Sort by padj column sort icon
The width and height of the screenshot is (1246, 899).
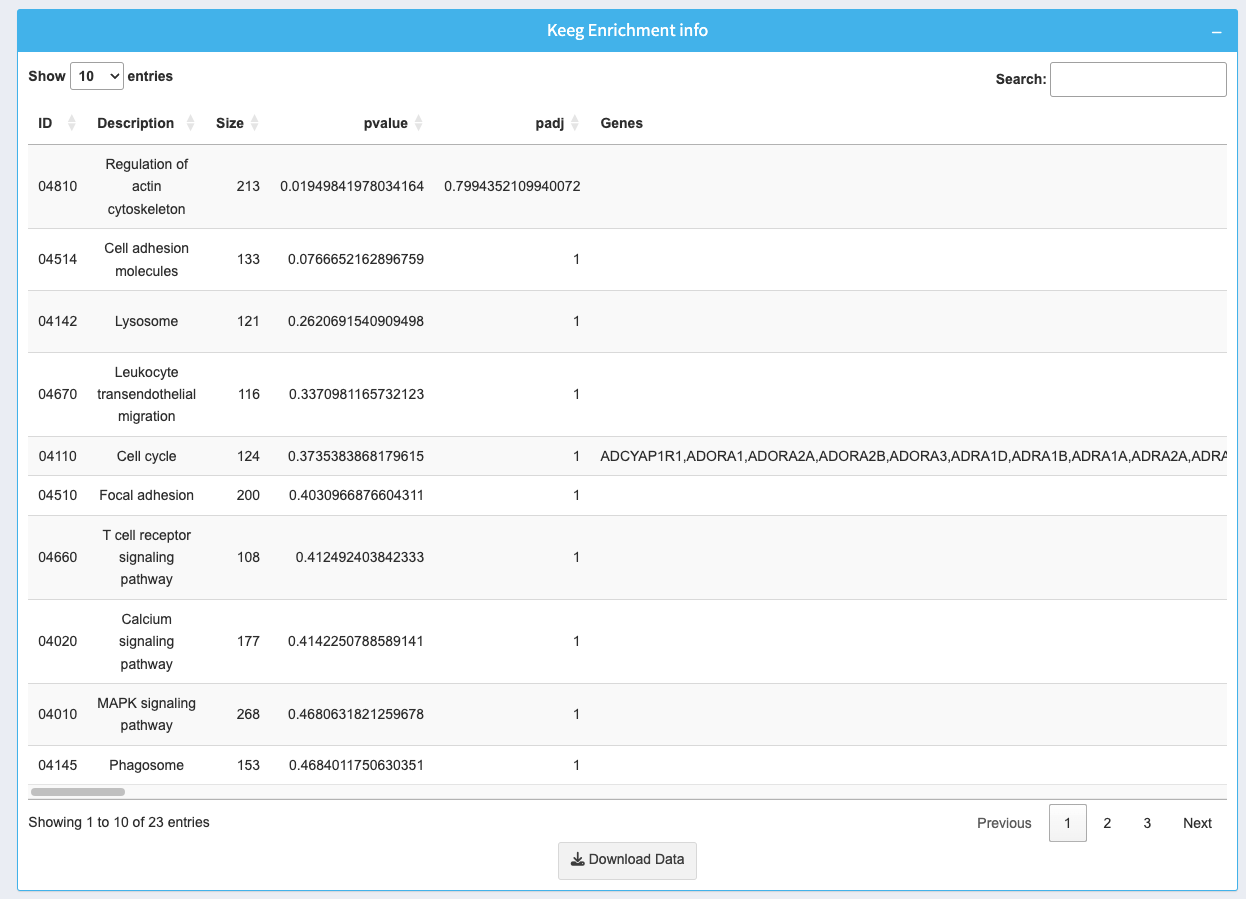tap(575, 123)
